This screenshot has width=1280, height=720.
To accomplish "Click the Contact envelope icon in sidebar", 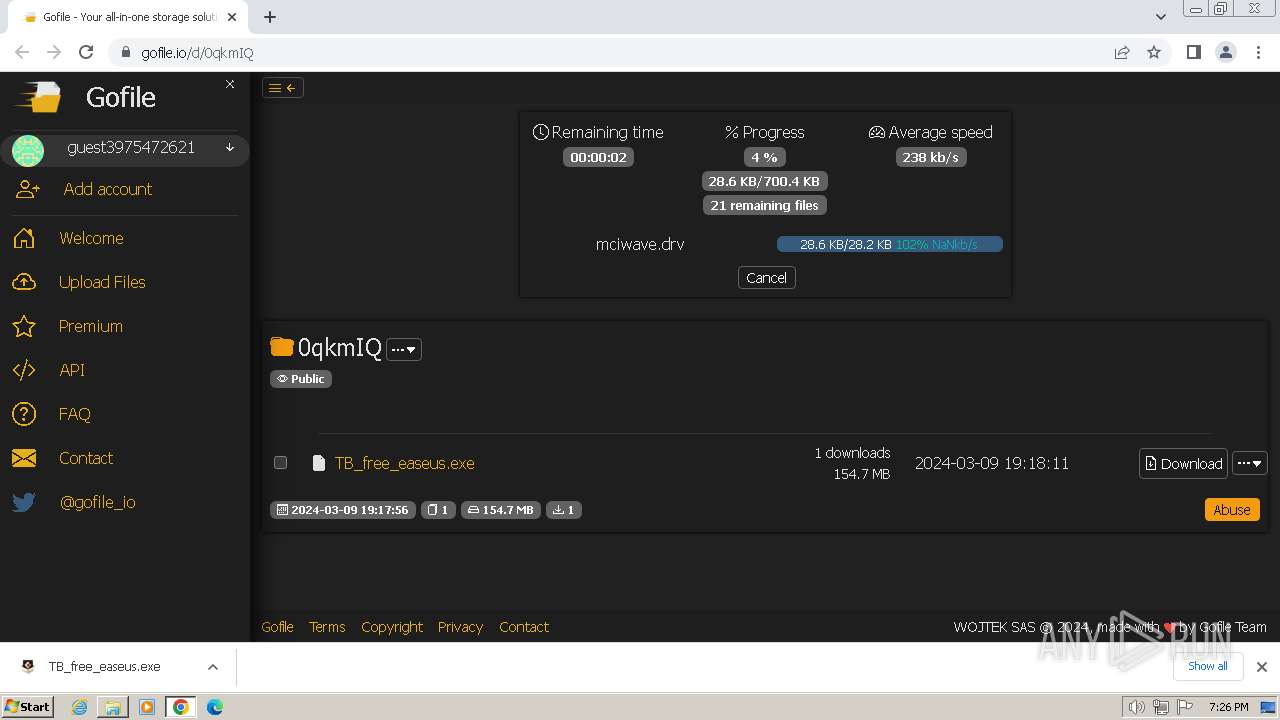I will pyautogui.click(x=24, y=458).
